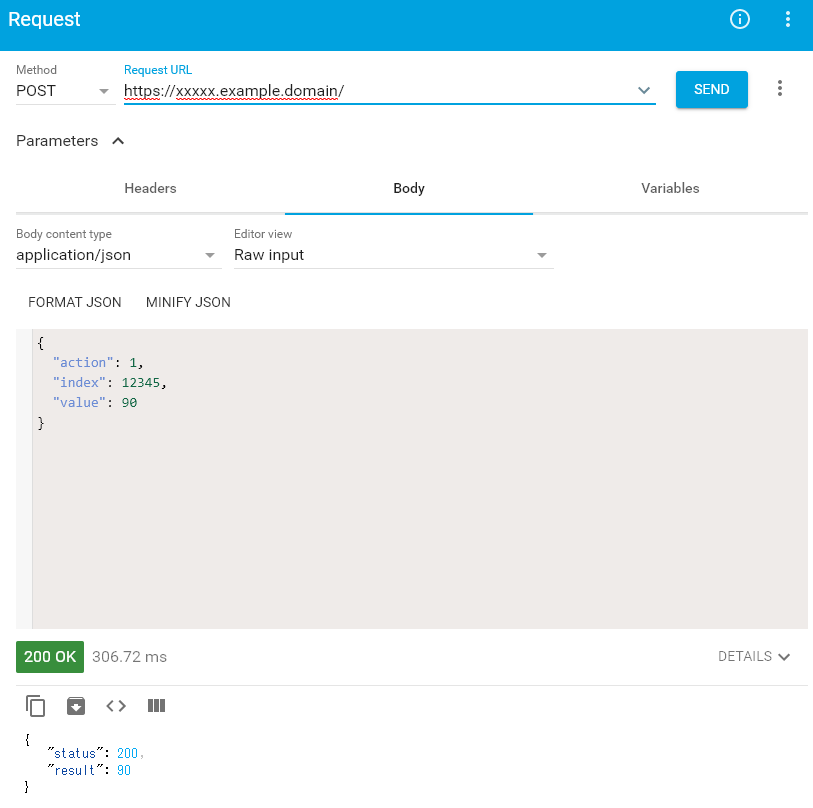
Task: Send the request
Action: click(711, 89)
